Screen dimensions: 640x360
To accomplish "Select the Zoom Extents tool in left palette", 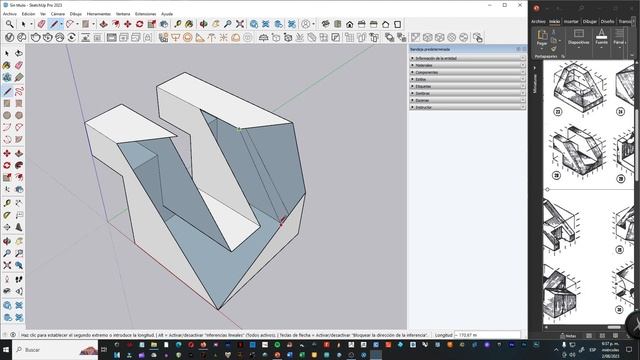I will coord(7,265).
